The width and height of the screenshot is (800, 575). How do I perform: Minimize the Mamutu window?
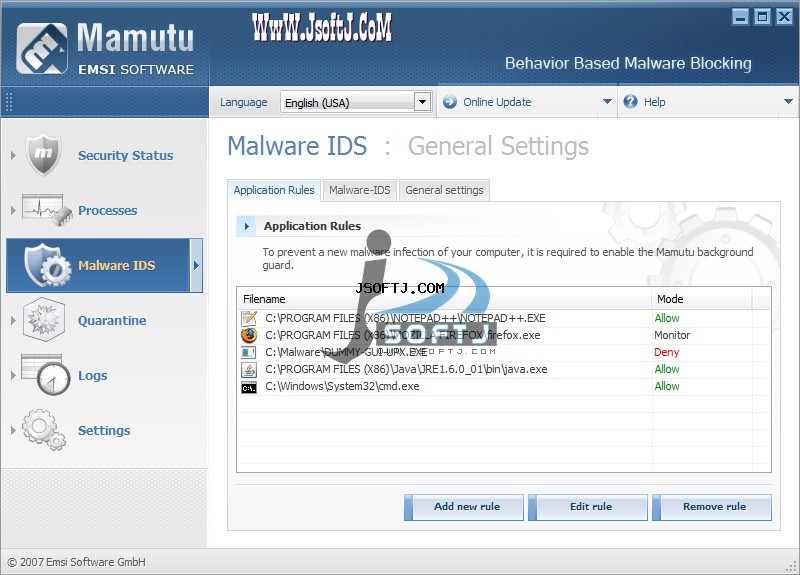coord(740,17)
